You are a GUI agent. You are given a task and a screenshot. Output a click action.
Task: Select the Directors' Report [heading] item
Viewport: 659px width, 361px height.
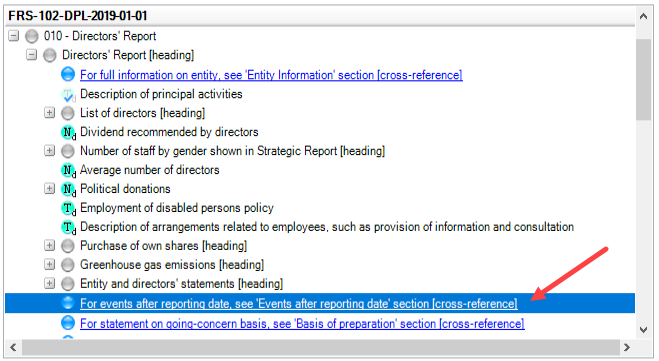128,55
